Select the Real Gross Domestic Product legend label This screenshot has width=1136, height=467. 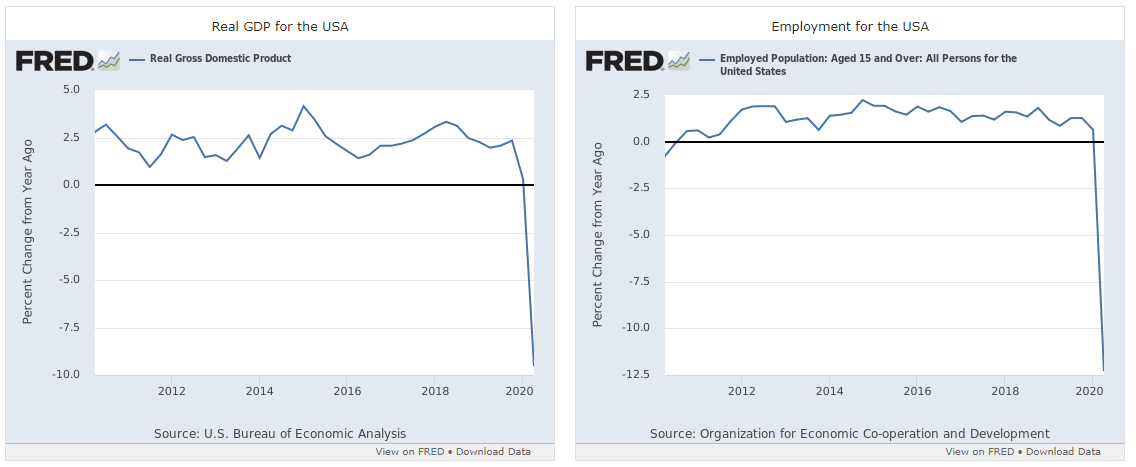220,59
